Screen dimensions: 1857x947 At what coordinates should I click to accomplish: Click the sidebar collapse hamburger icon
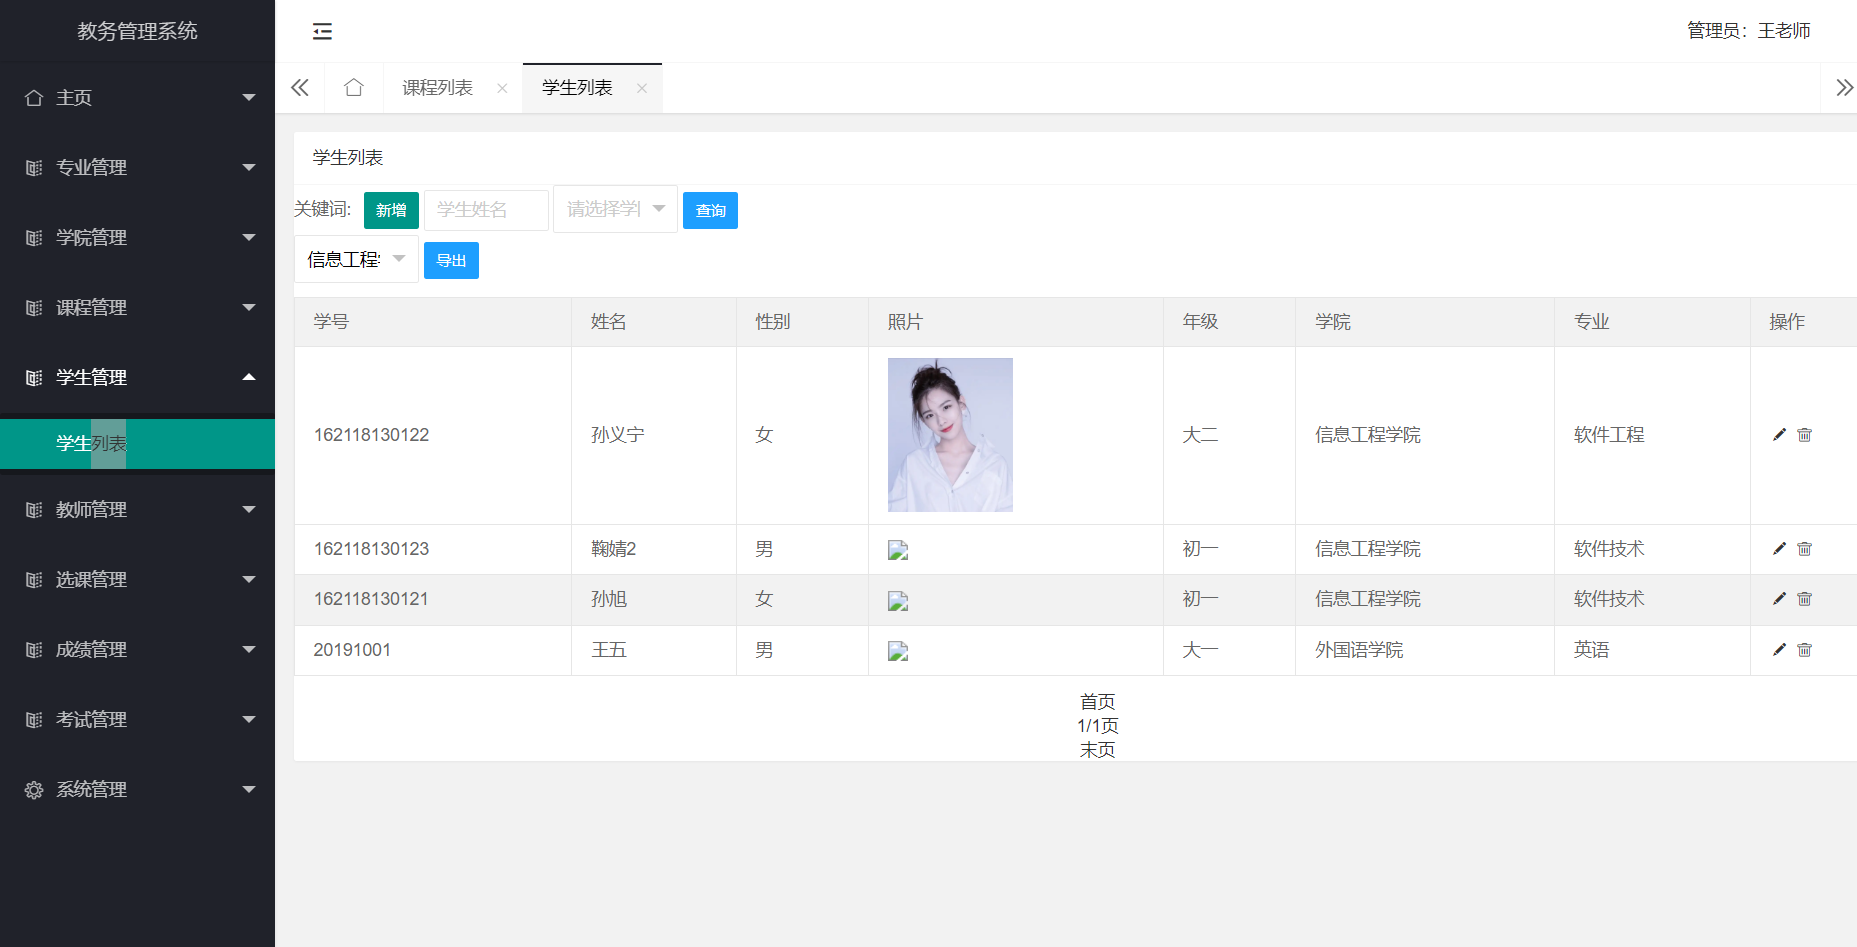[x=322, y=31]
